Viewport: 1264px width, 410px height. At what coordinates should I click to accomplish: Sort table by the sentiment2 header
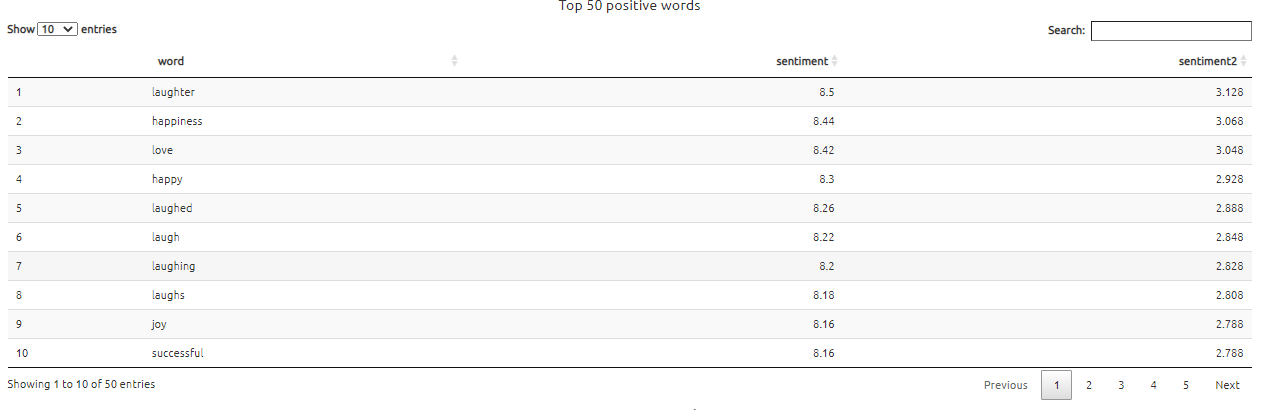coord(1207,61)
